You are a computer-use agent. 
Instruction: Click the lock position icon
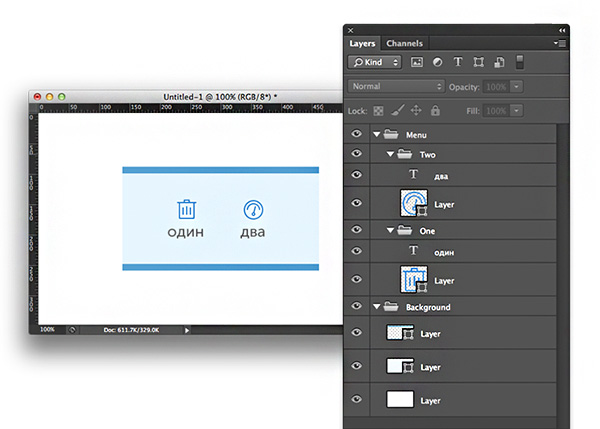[x=416, y=110]
